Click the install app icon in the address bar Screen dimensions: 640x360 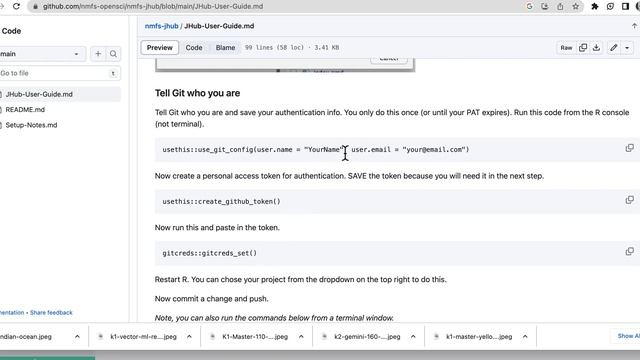[x=544, y=6]
